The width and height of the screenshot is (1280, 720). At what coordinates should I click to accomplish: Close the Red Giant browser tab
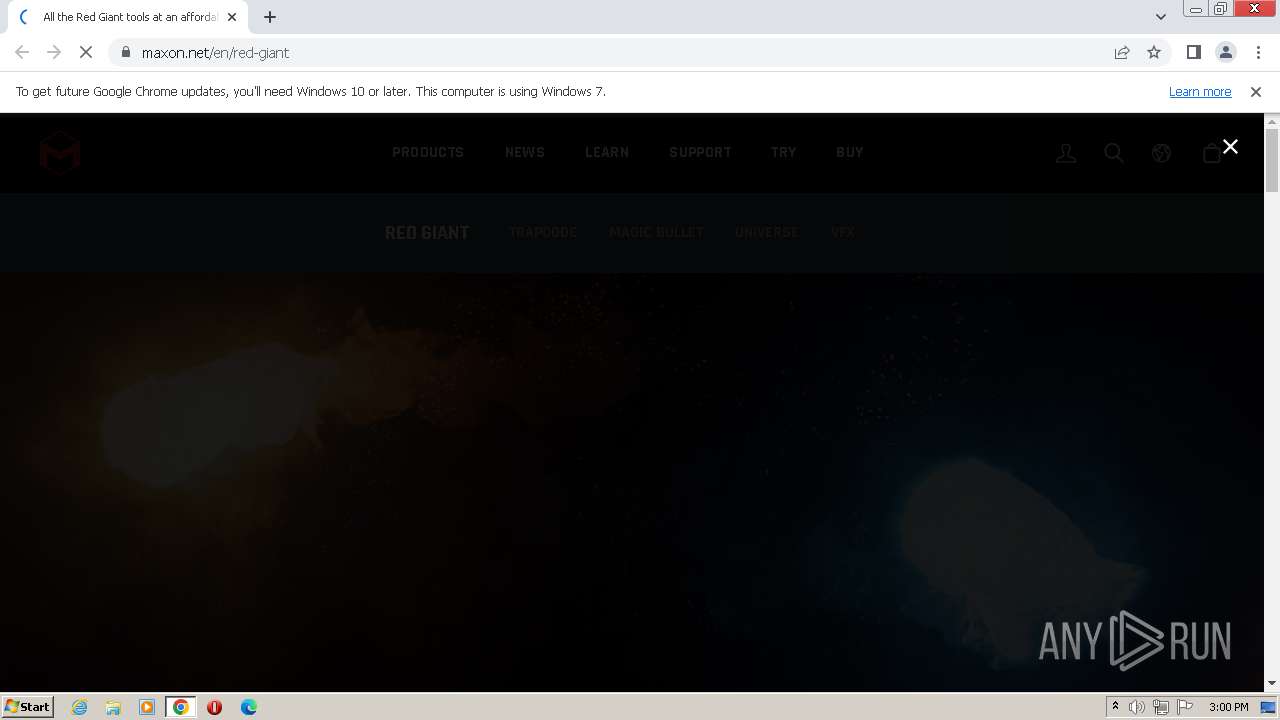click(232, 17)
